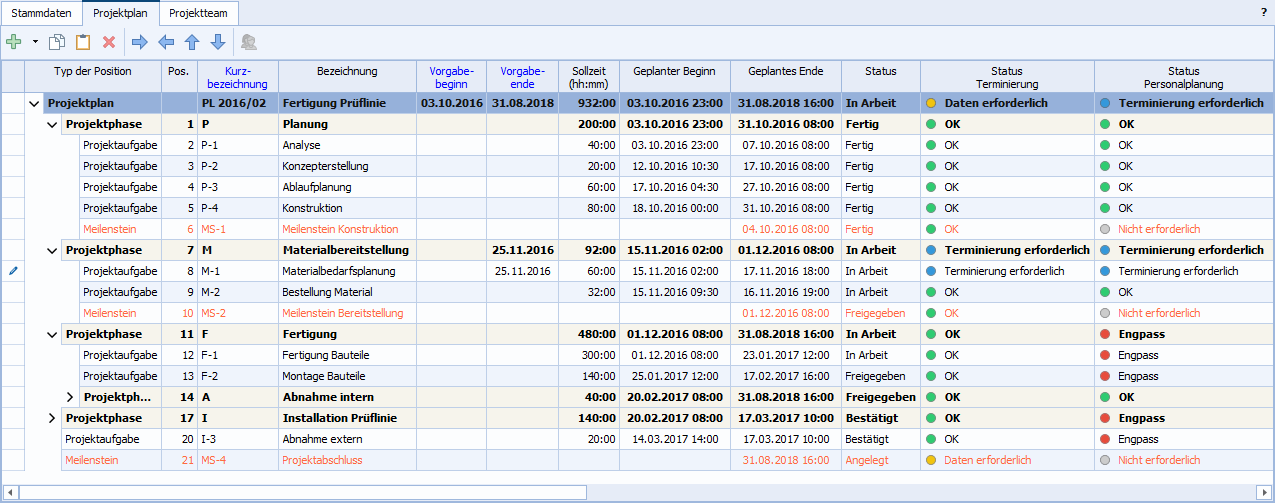Click the red X delete icon
This screenshot has height=503, width=1275.
[x=109, y=42]
